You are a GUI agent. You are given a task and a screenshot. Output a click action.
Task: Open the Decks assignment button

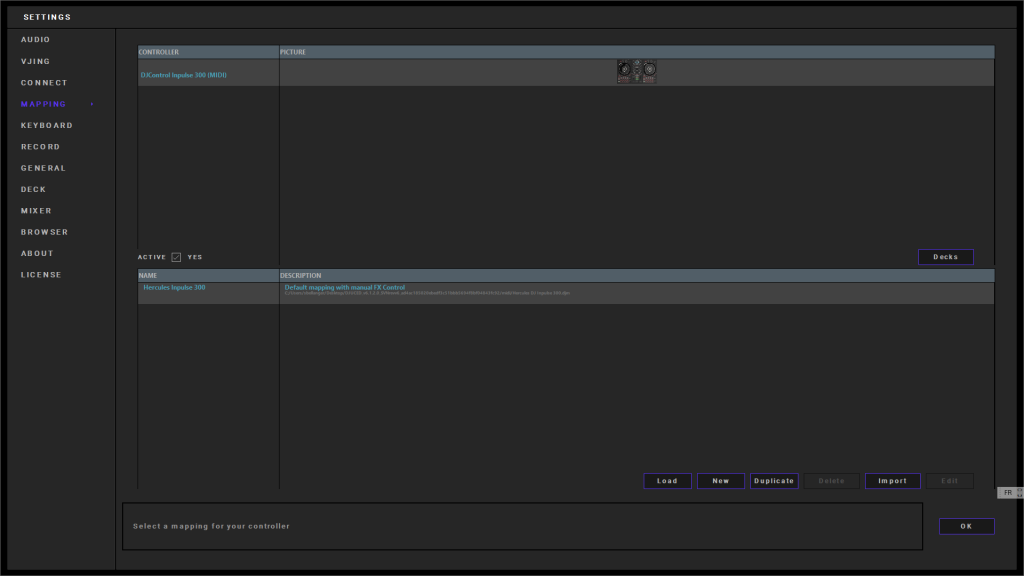[x=945, y=257]
